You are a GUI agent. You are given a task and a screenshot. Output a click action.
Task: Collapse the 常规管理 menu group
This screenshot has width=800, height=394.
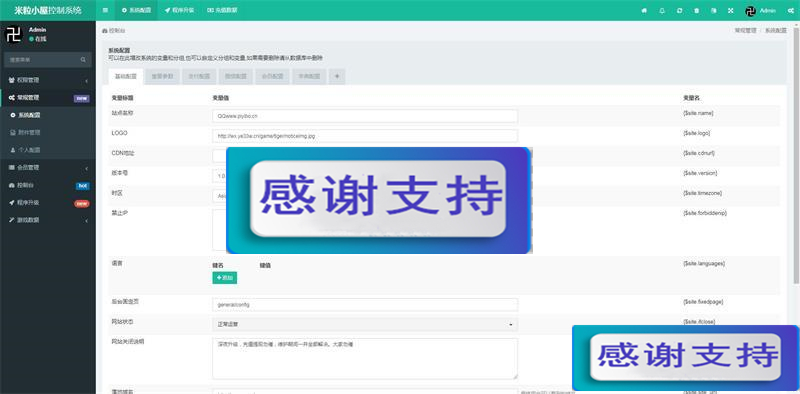point(48,97)
